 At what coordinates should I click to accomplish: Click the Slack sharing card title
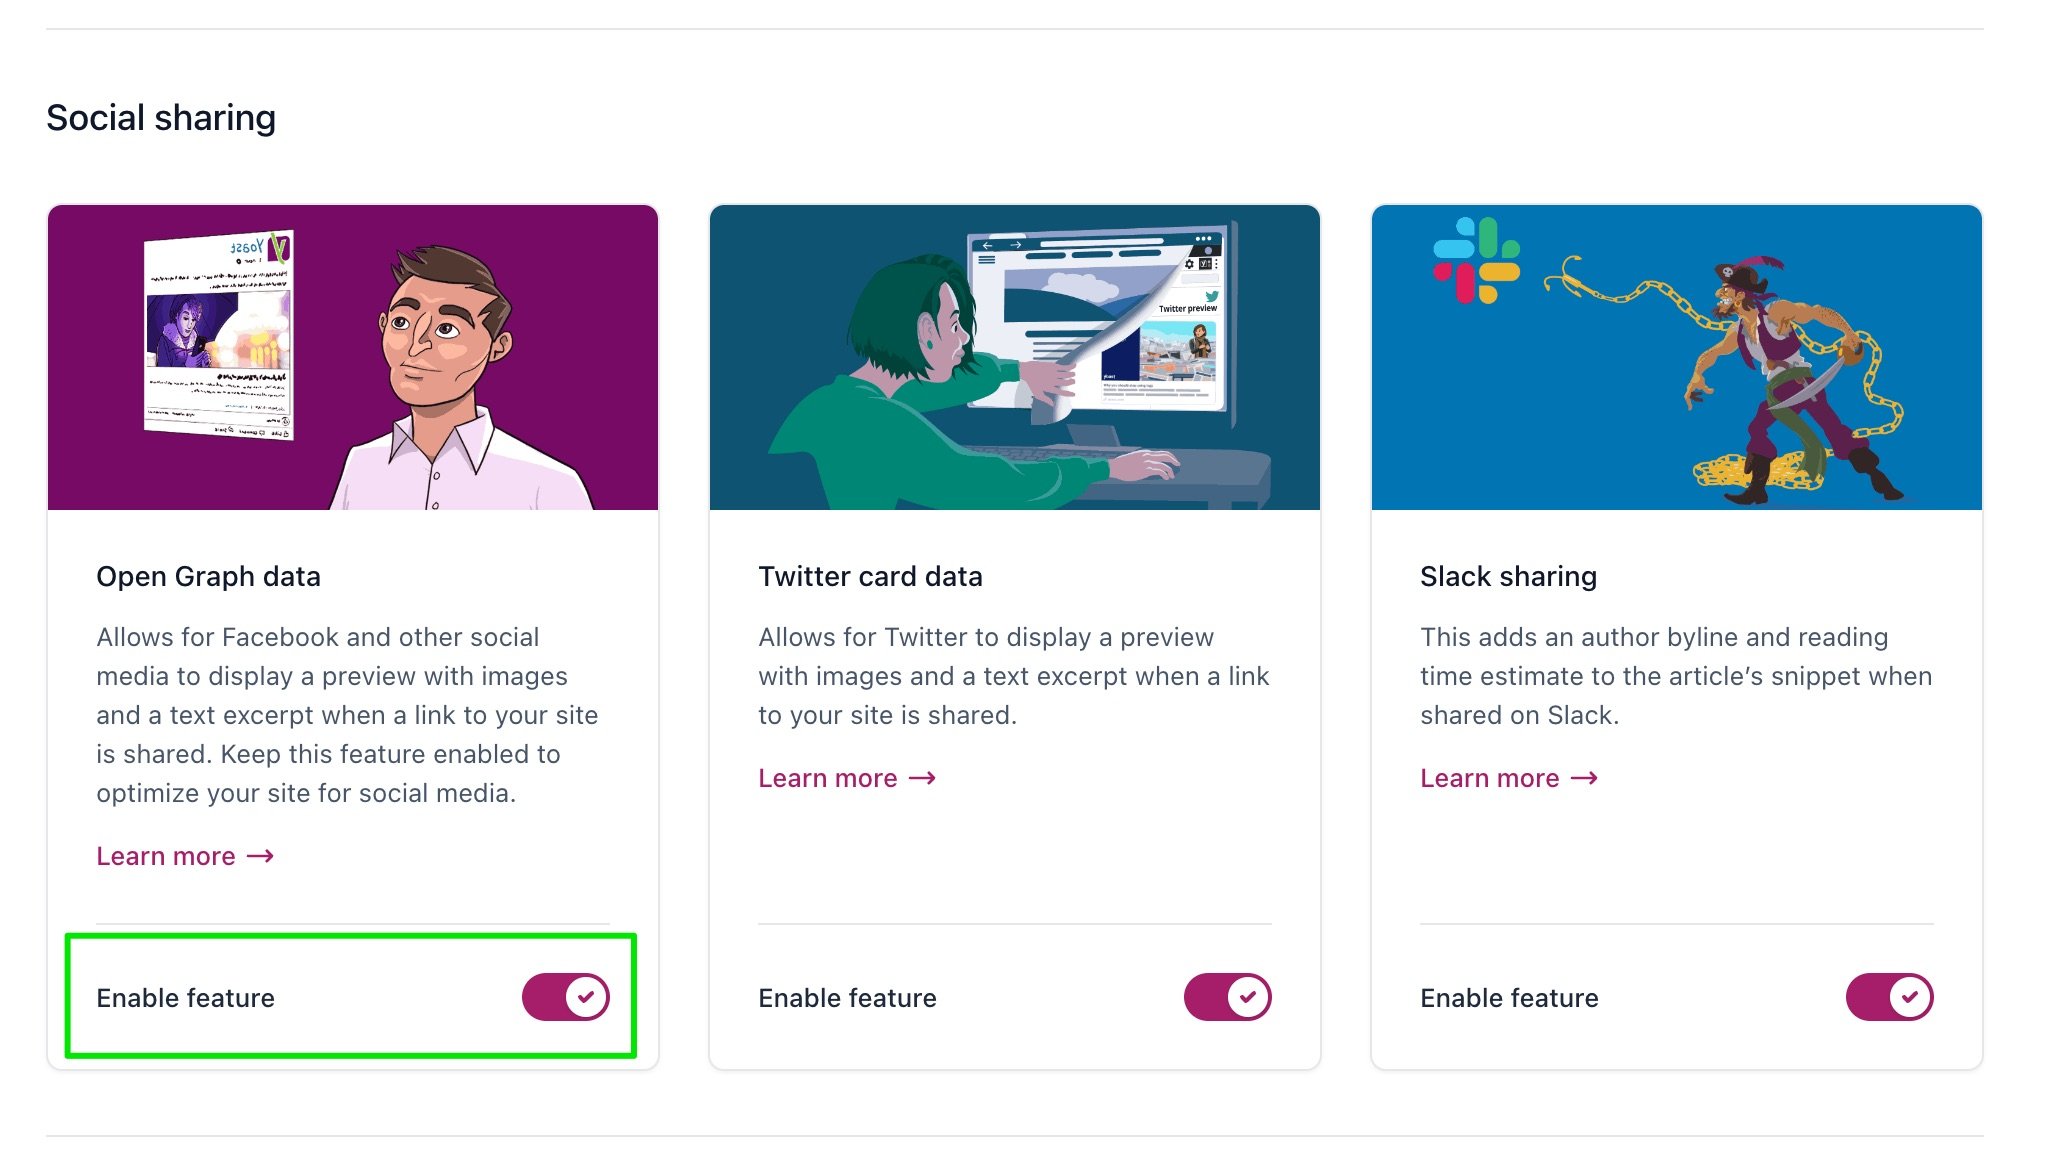pyautogui.click(x=1507, y=576)
